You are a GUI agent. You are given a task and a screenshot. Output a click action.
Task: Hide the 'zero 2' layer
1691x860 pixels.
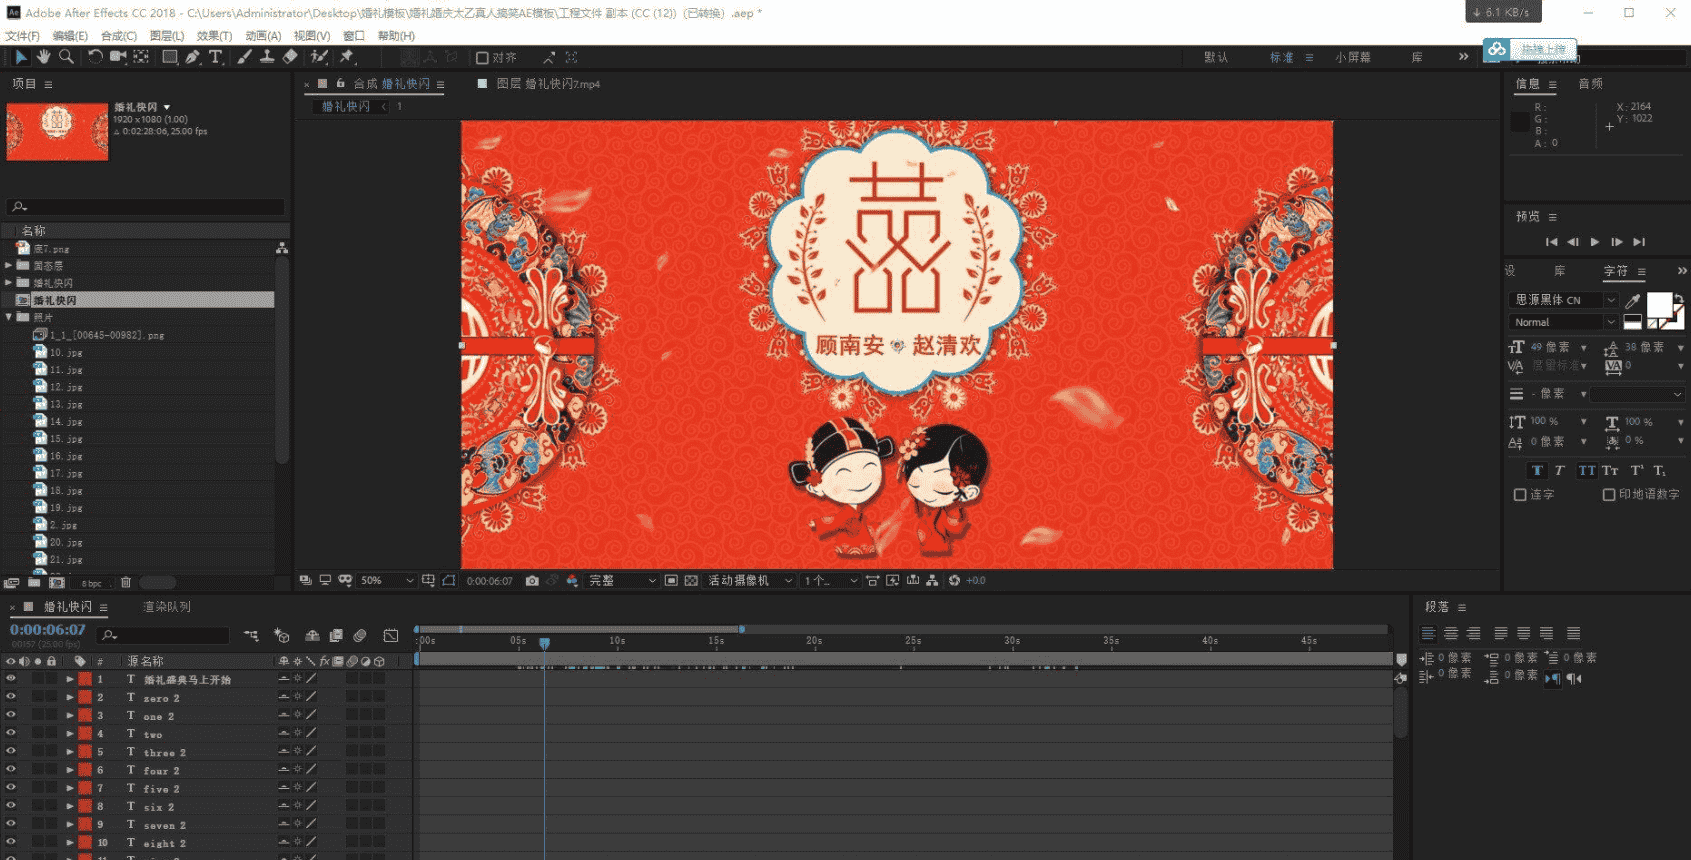11,697
